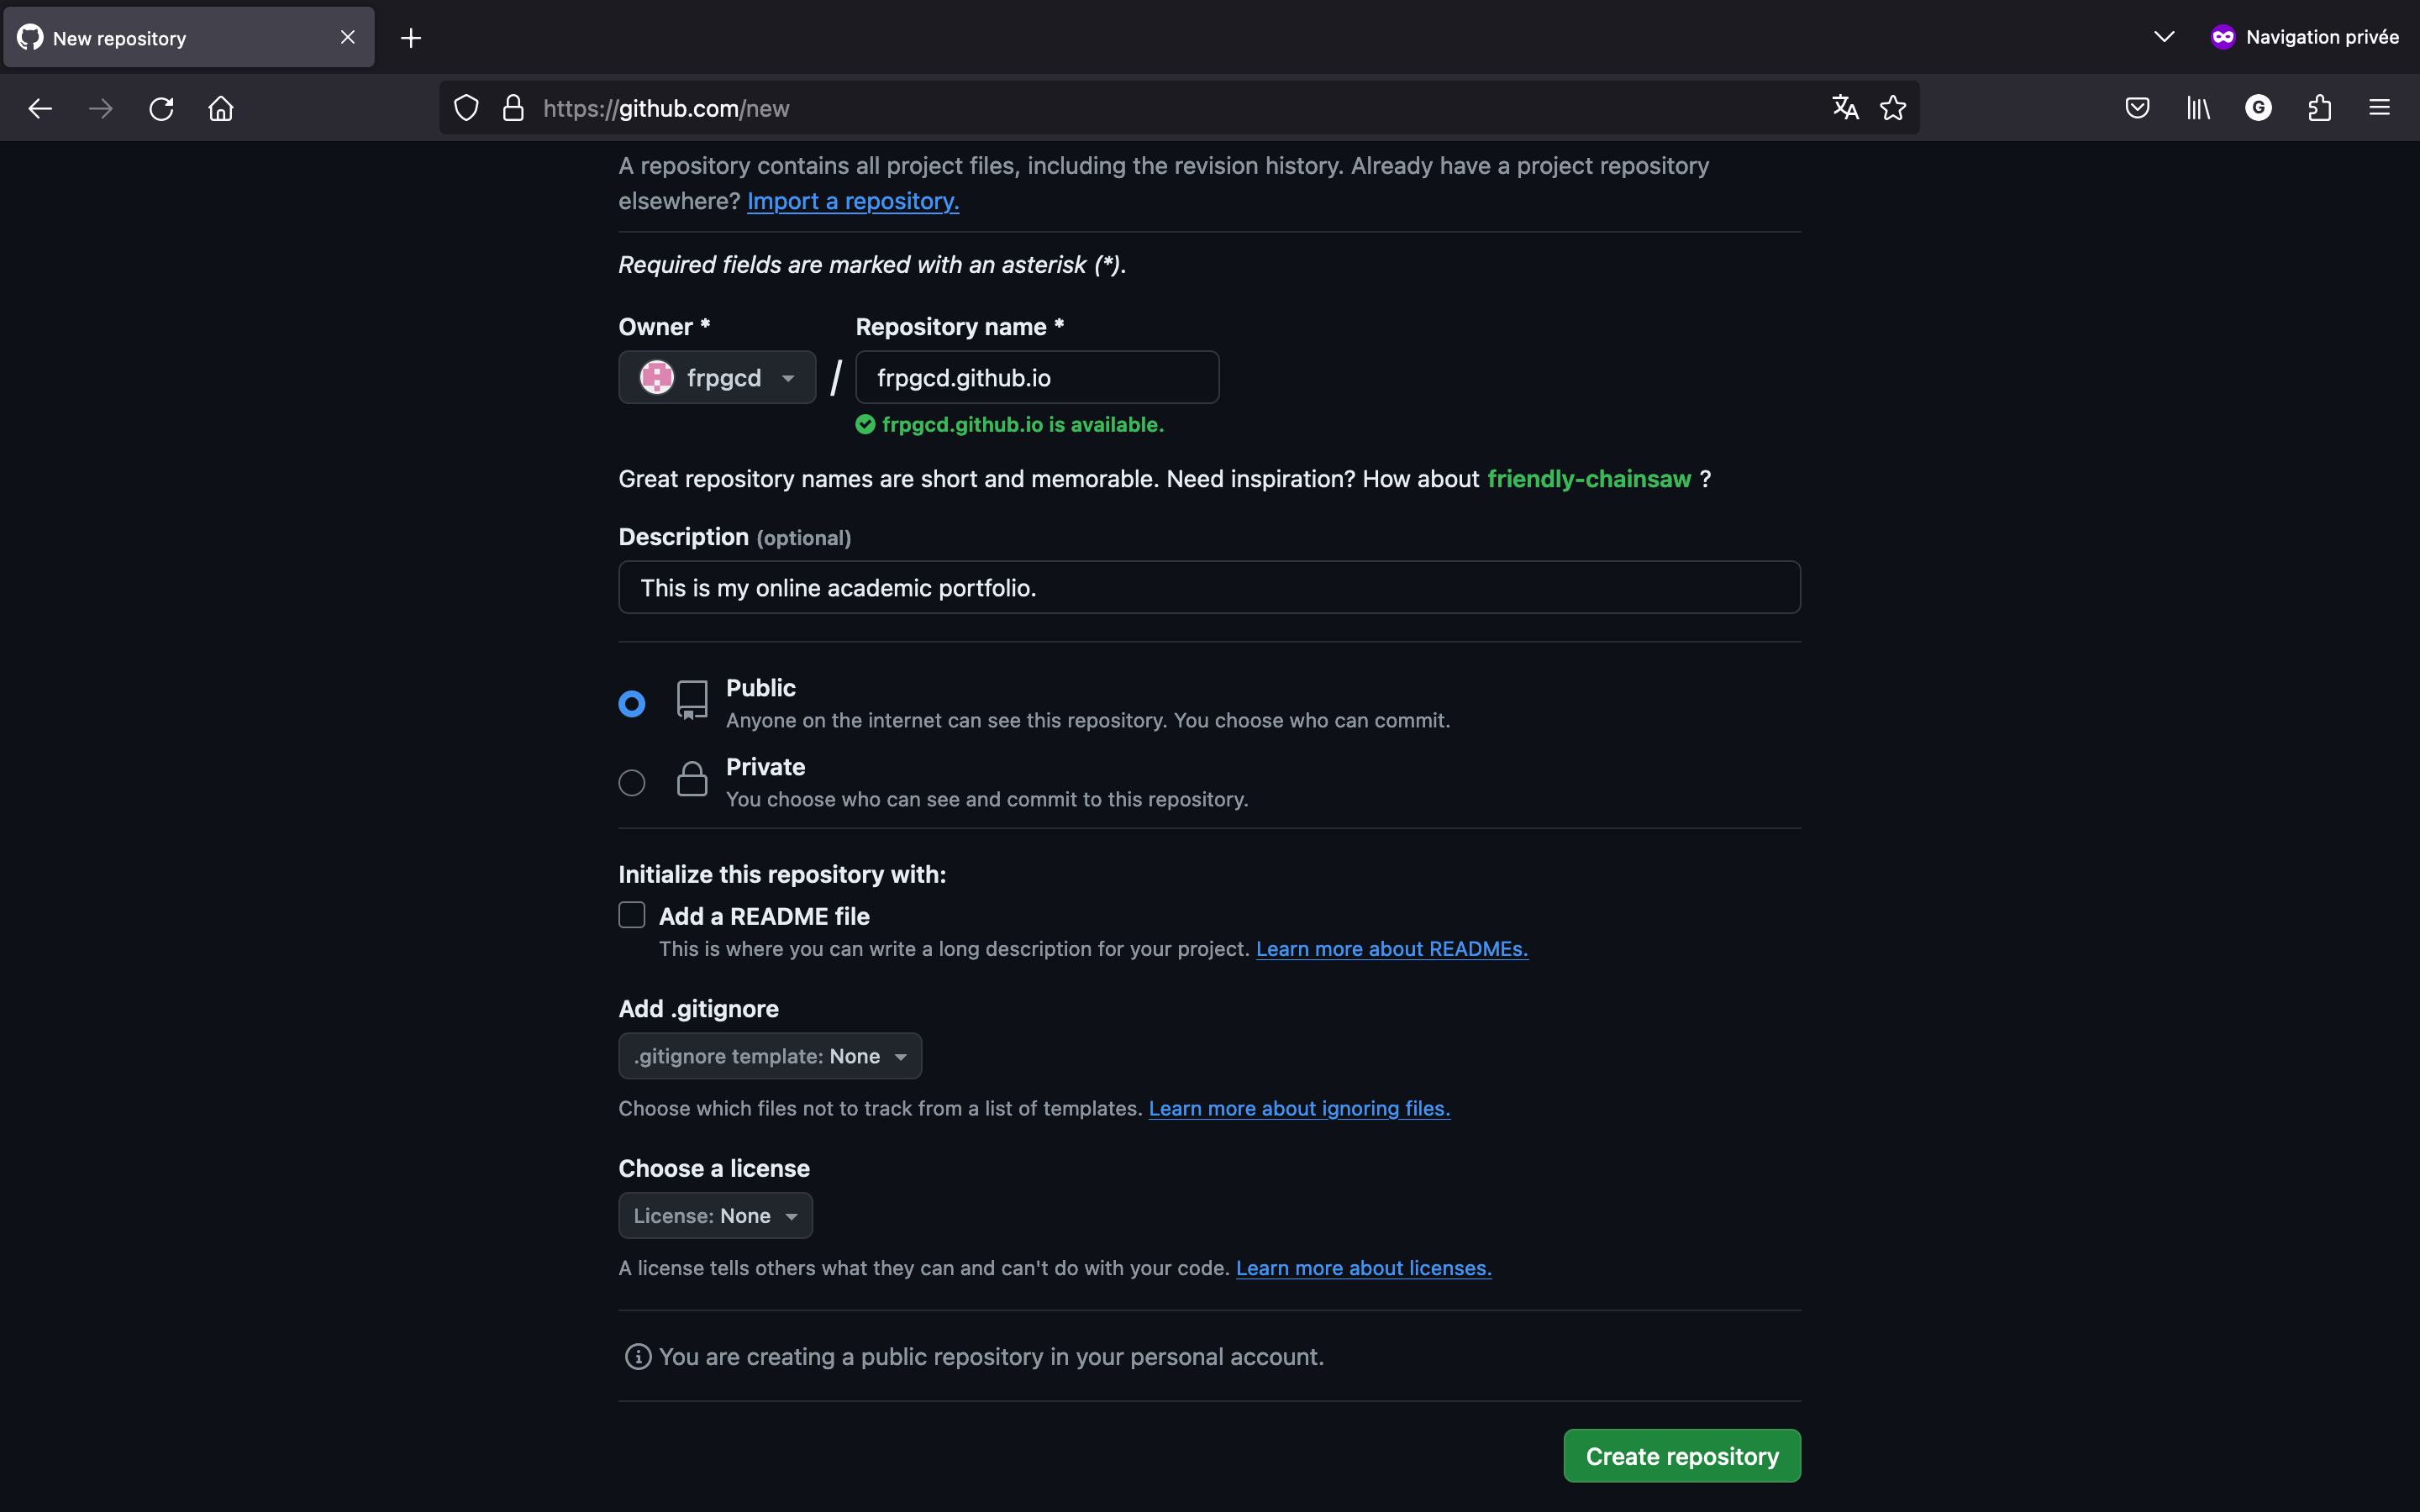Screen dimensions: 2420x1512
Task: Click the frpgcd owner avatar
Action: 657,378
